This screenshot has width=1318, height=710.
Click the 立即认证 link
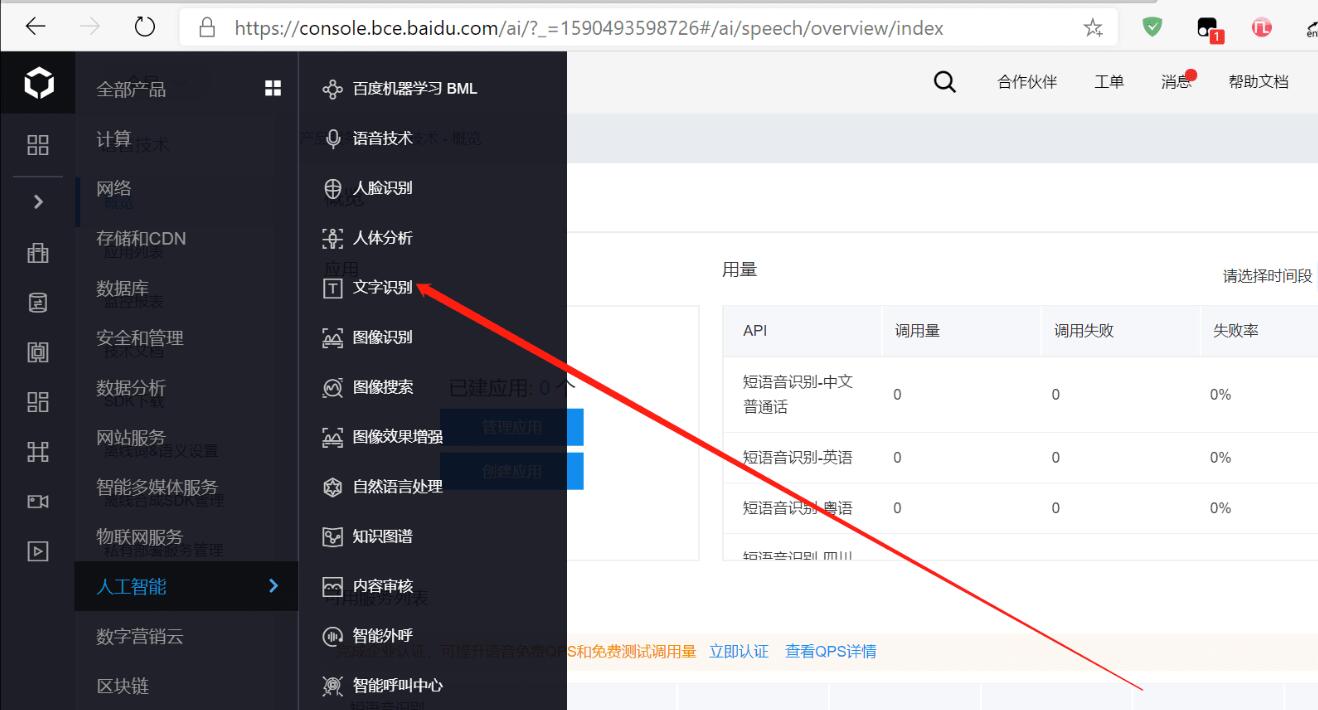(x=739, y=652)
